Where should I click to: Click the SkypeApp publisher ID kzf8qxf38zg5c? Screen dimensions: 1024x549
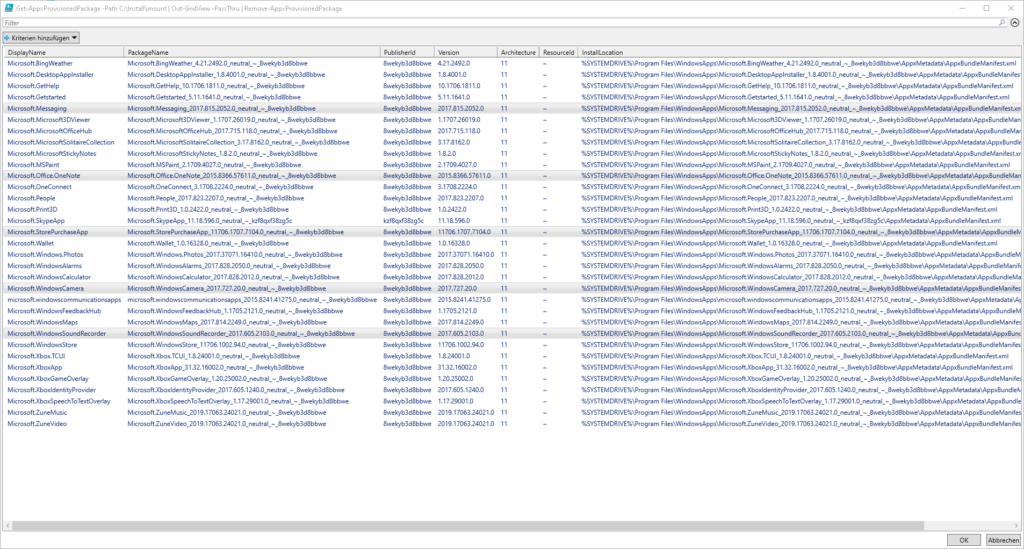click(403, 221)
